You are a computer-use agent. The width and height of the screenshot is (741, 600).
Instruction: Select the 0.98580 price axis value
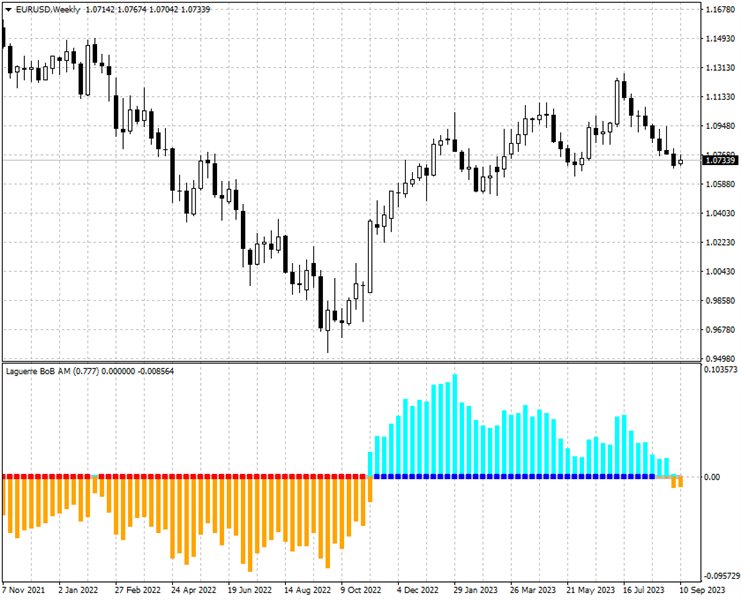coord(721,300)
